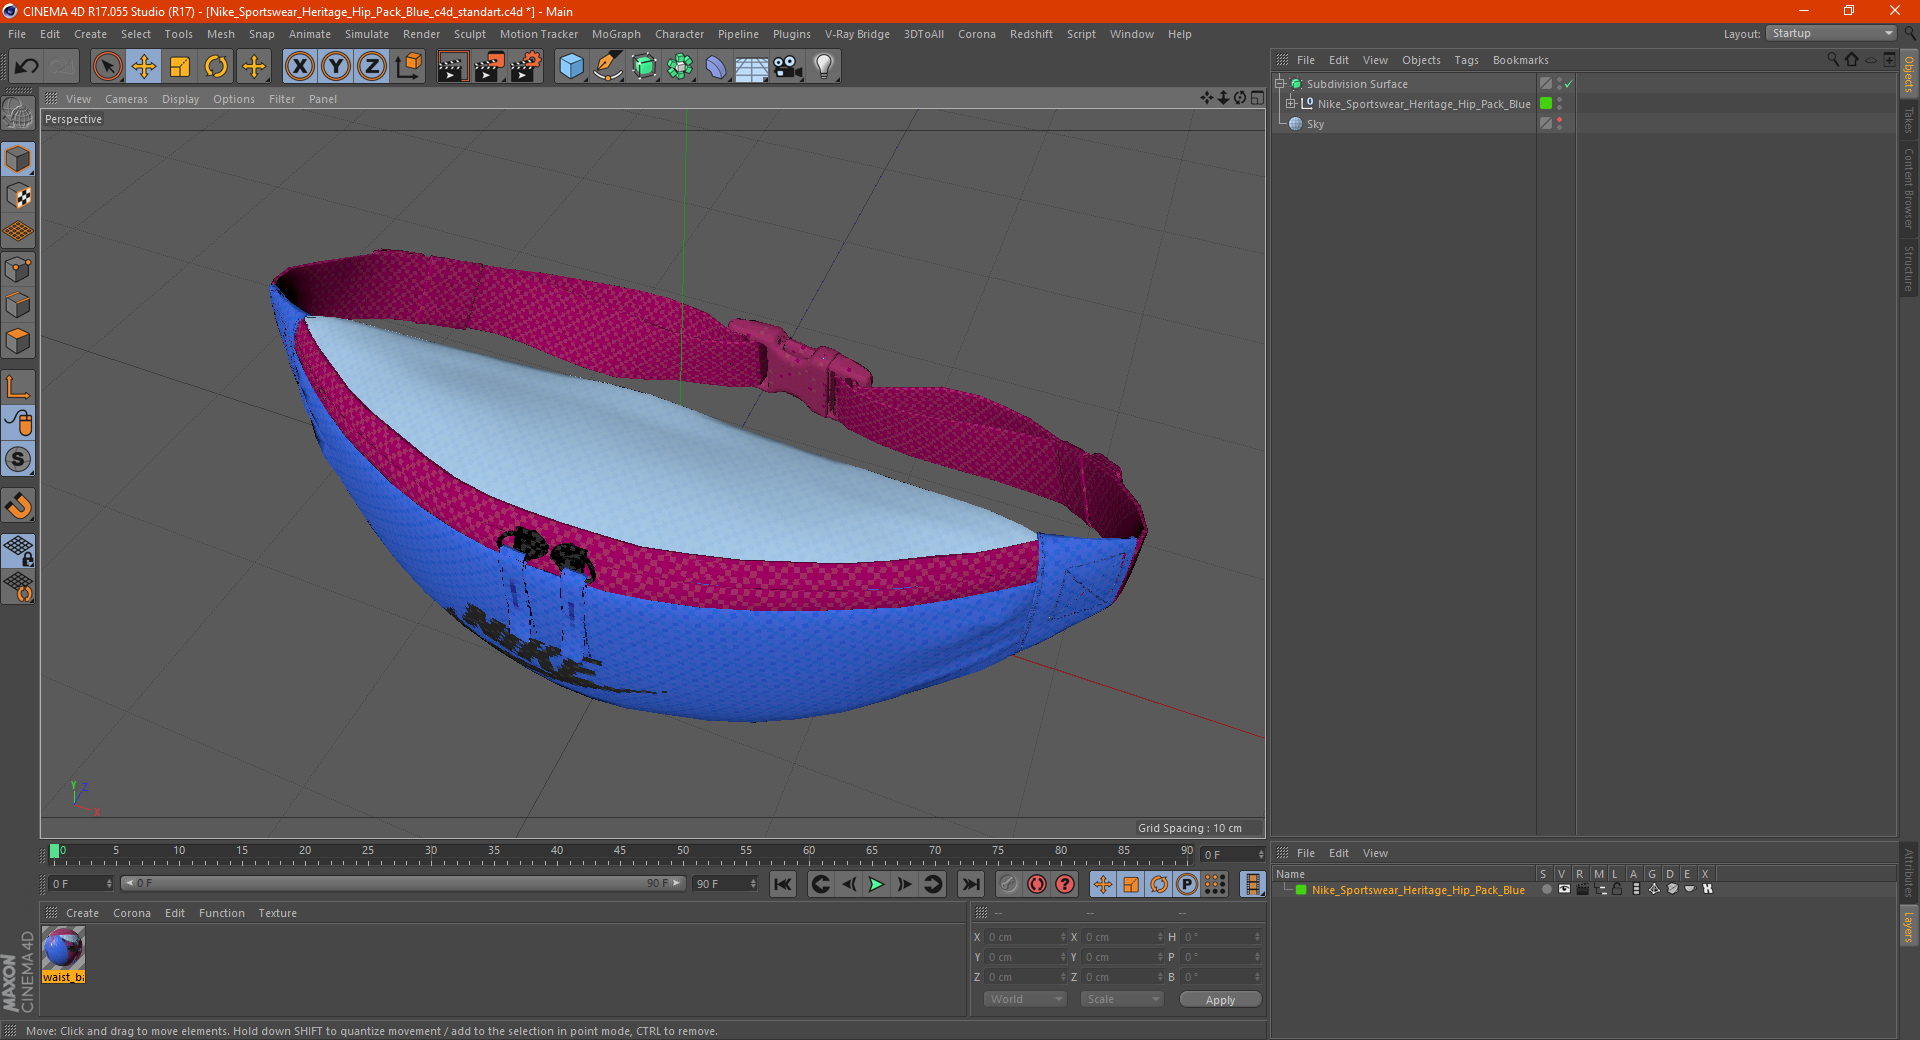Open the MoGraph menu

click(x=616, y=34)
